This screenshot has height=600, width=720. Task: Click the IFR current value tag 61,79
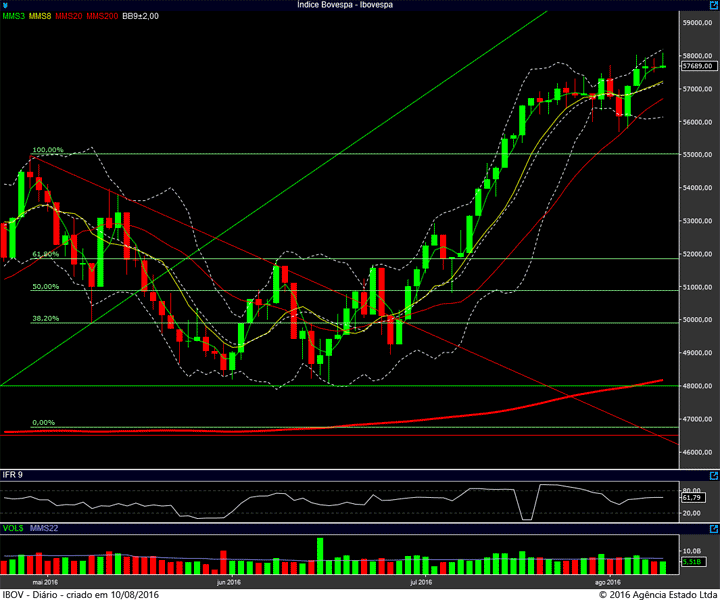coord(692,498)
